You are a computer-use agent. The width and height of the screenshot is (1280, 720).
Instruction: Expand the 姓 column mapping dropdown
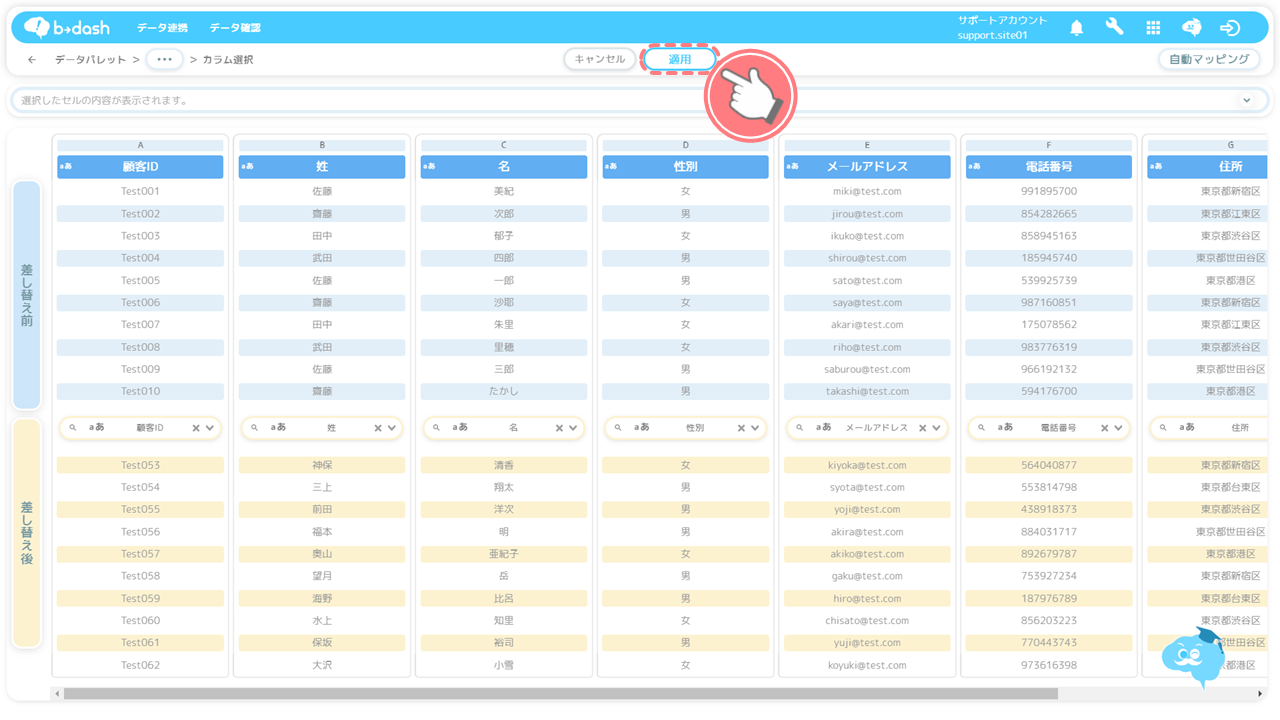point(392,428)
